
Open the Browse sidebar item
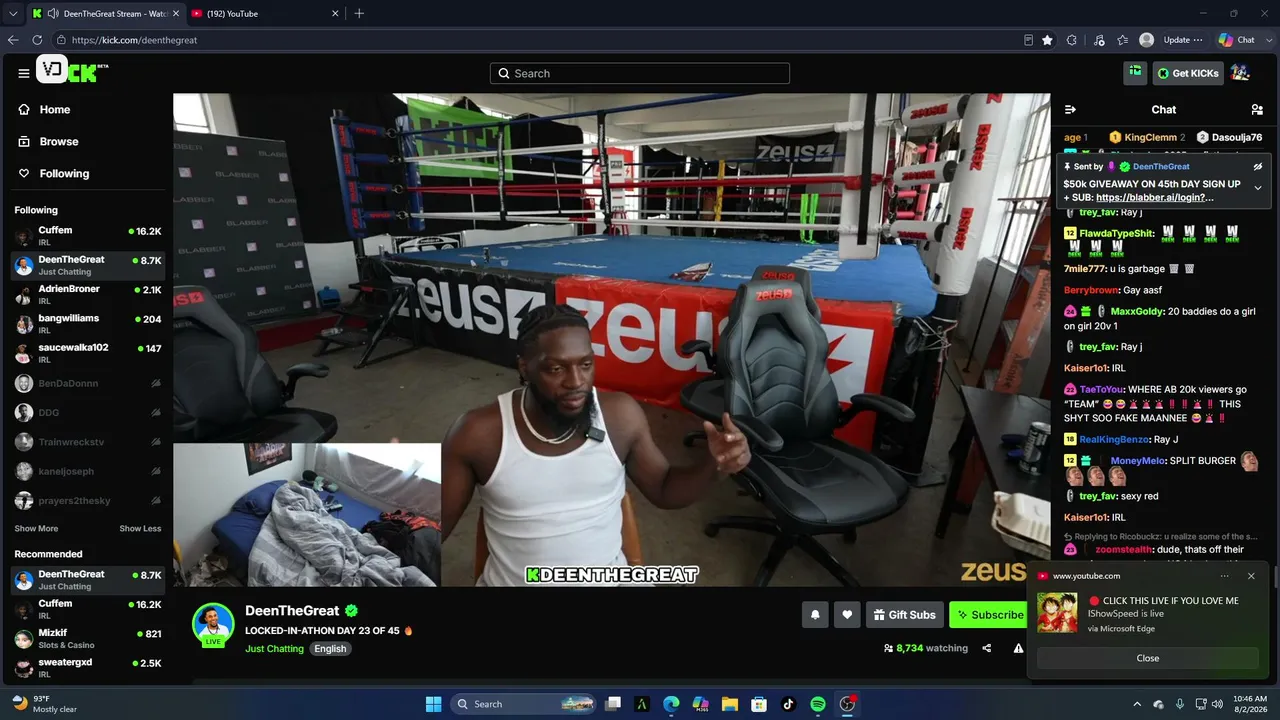click(x=48, y=142)
